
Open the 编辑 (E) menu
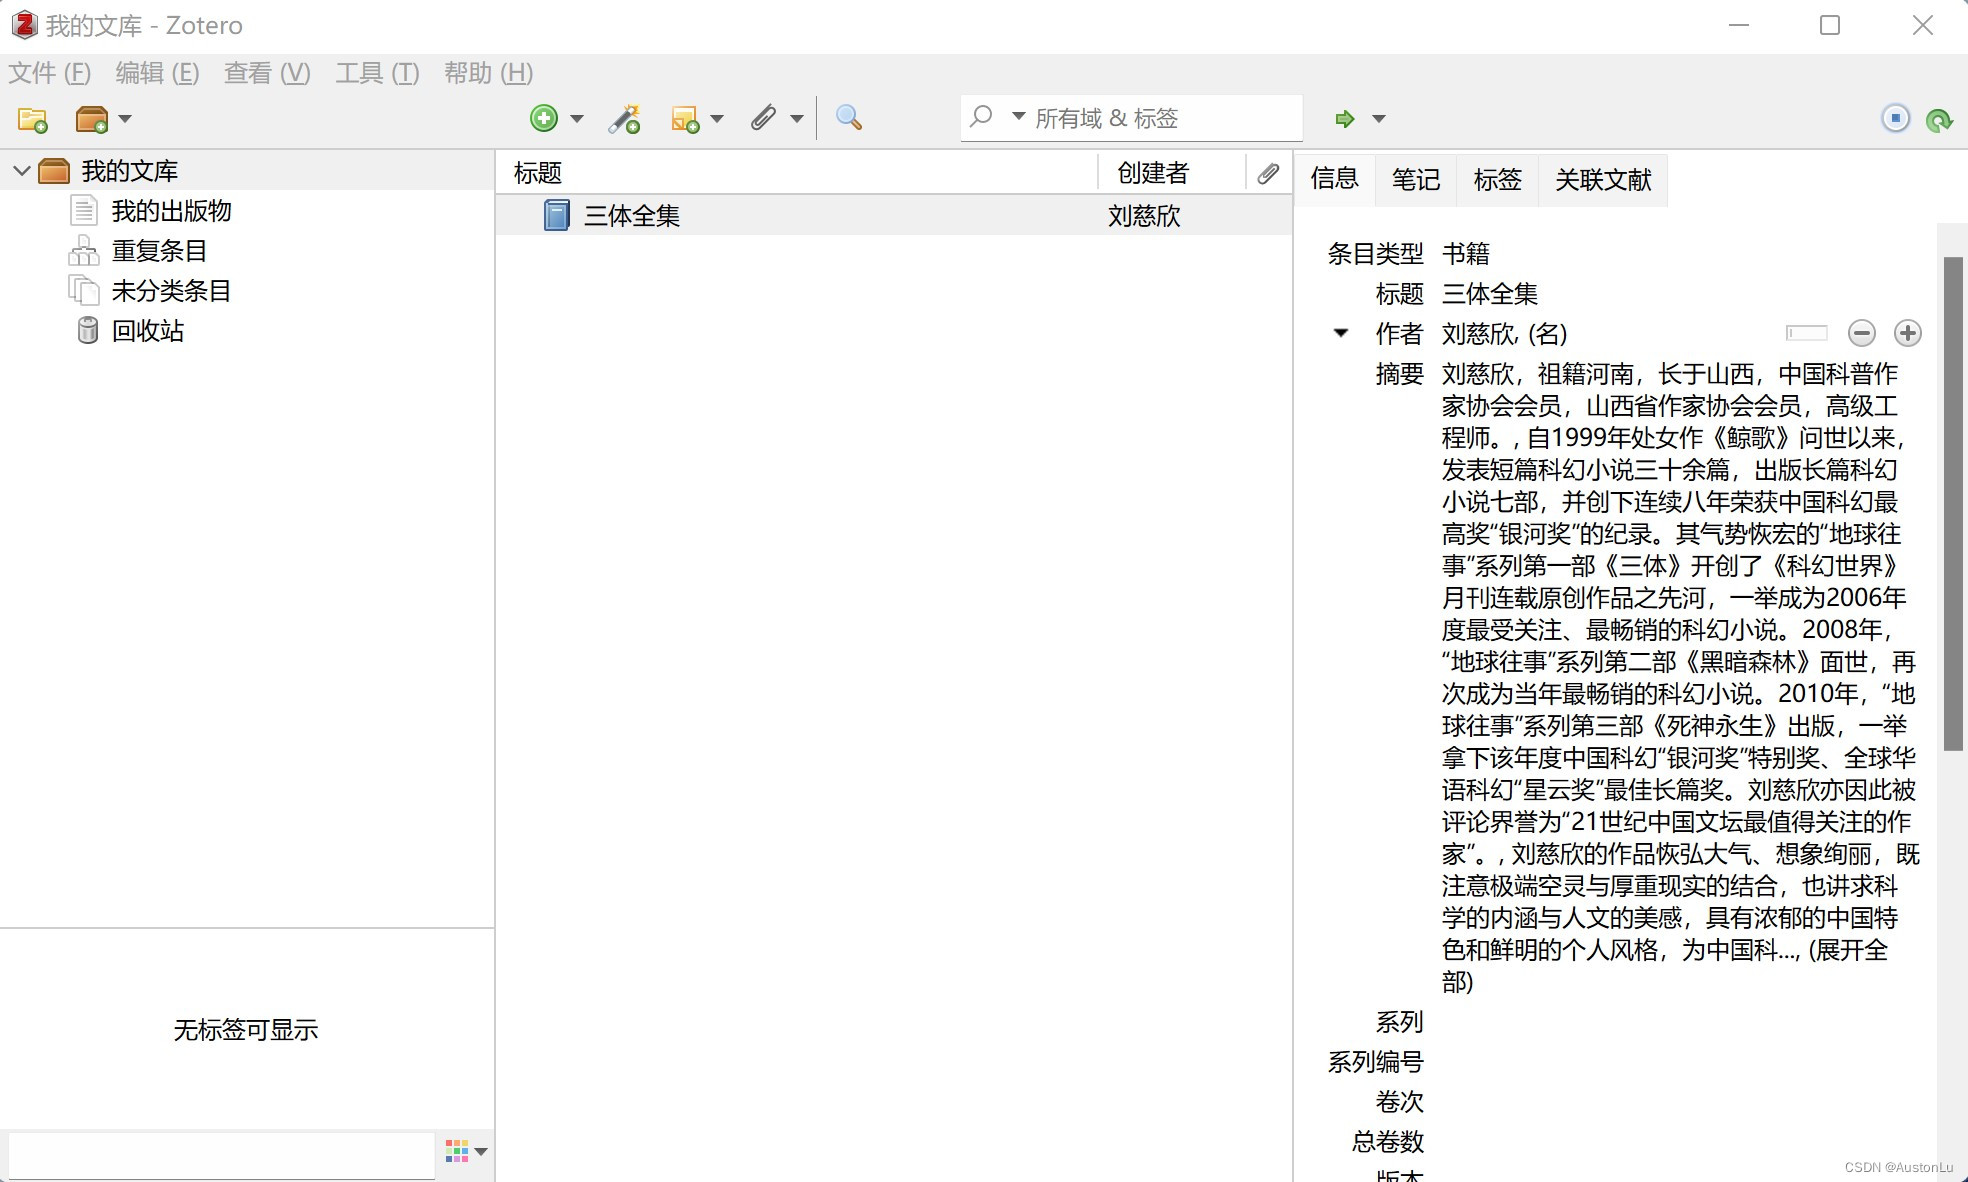pos(157,73)
